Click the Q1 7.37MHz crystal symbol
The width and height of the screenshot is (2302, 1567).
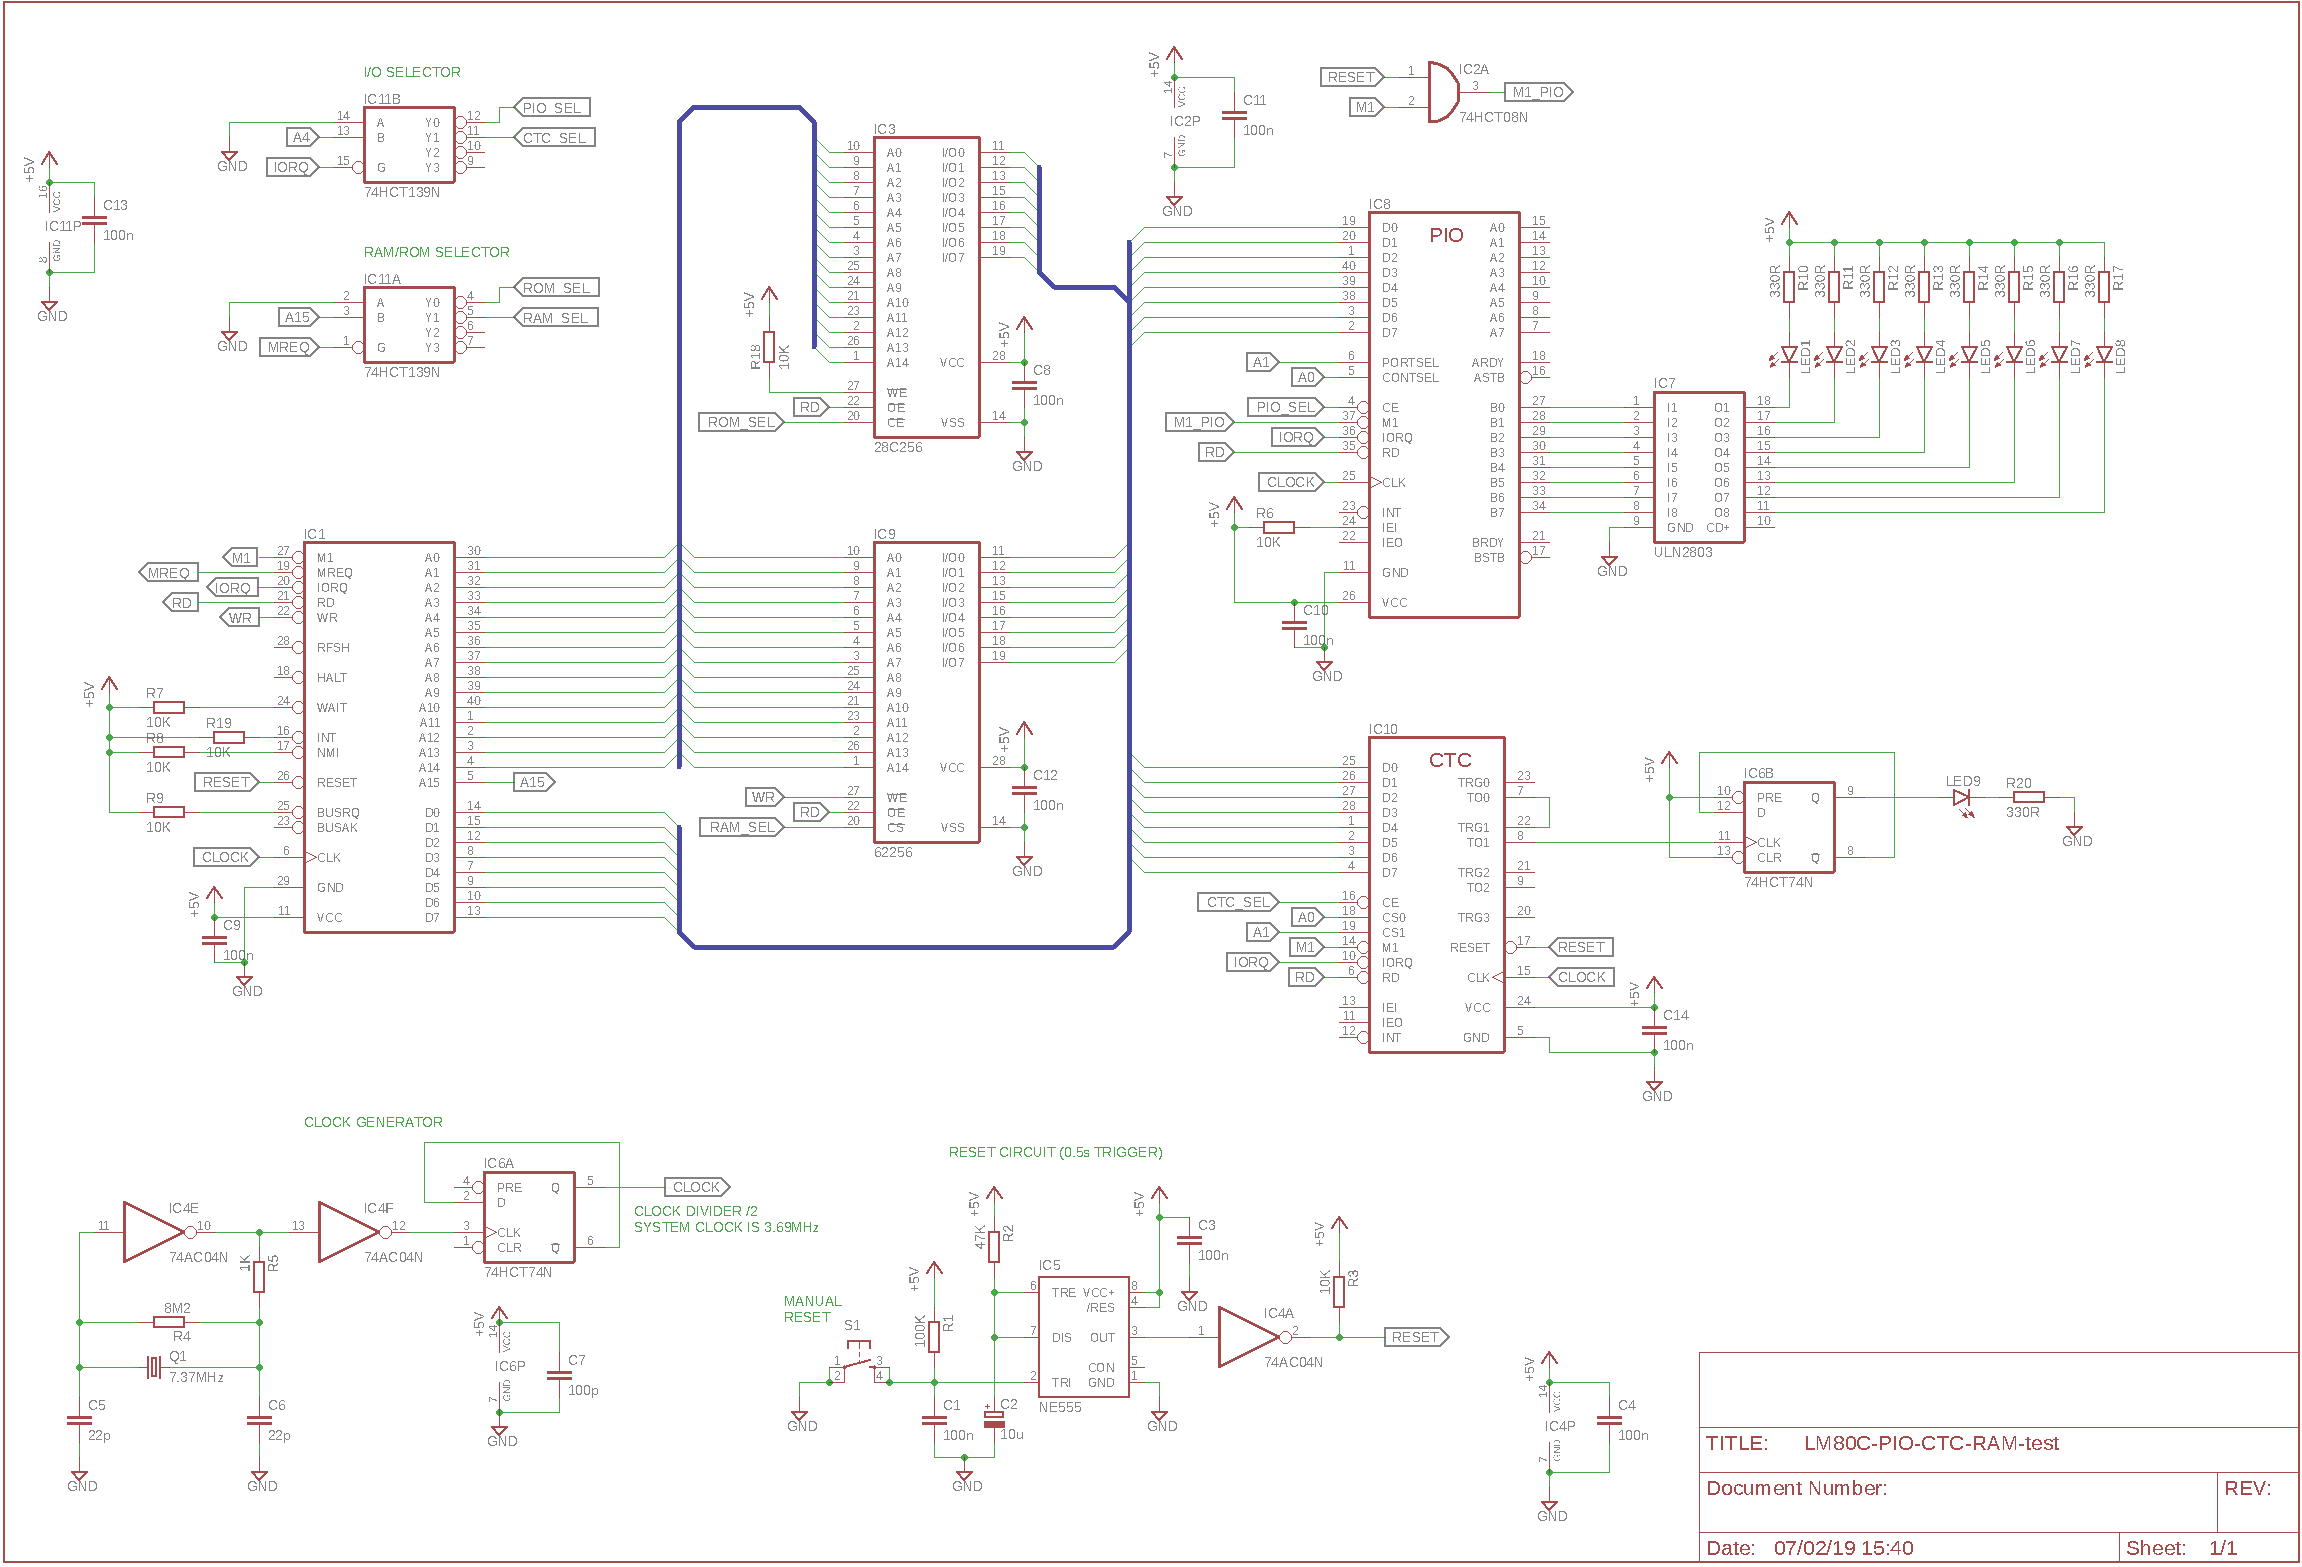(153, 1367)
